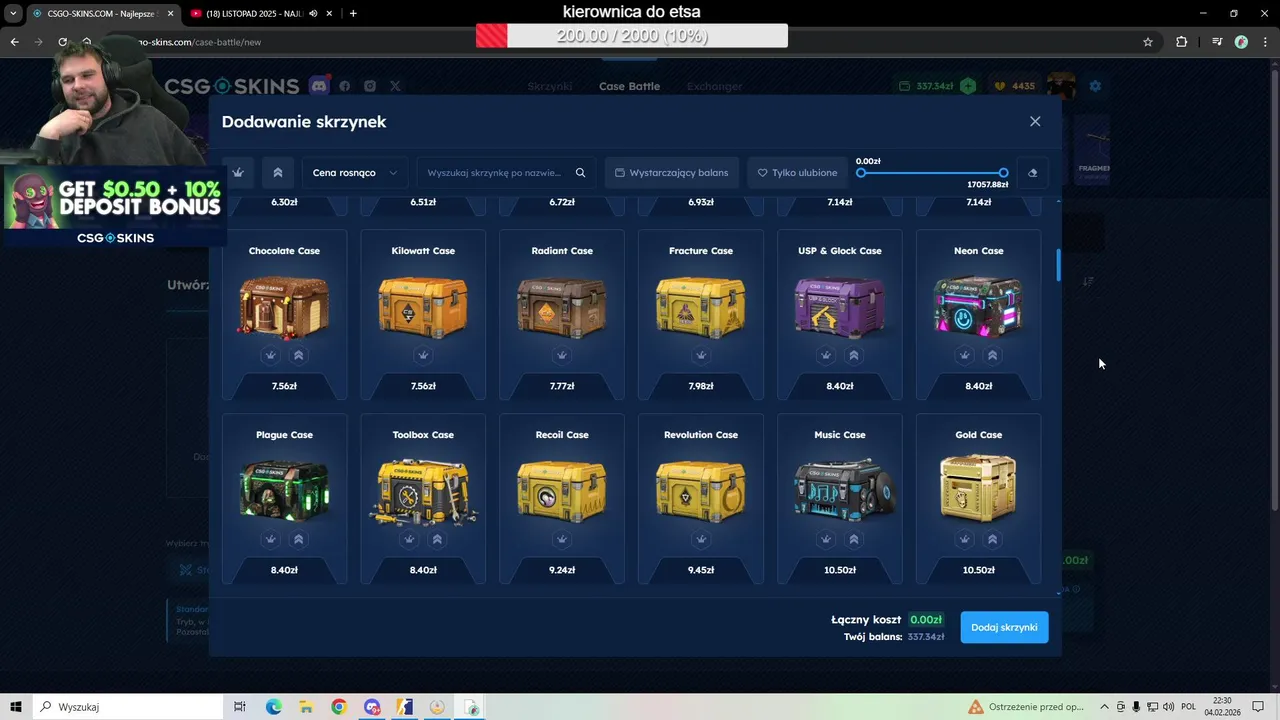Click crown badge under Neon Case
The height and width of the screenshot is (720, 1280).
point(965,355)
